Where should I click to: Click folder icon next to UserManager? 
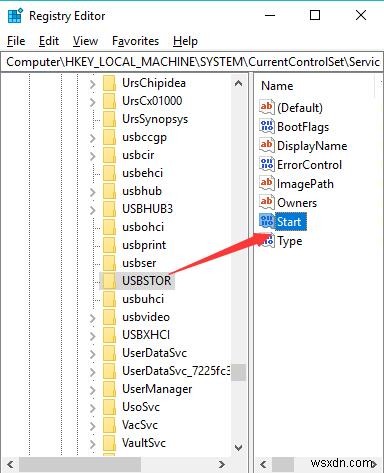[x=109, y=389]
